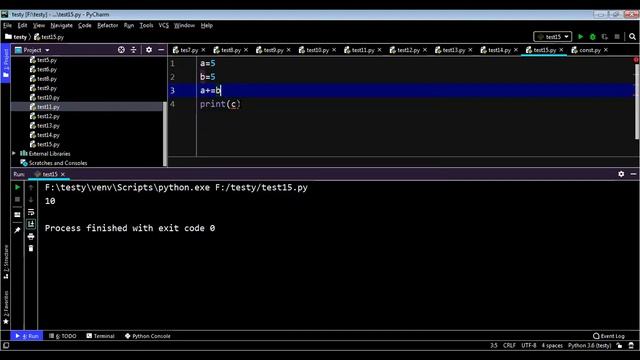Screen dimensions: 640x360
Task: Collapse all in Project panel
Action: [133, 50]
